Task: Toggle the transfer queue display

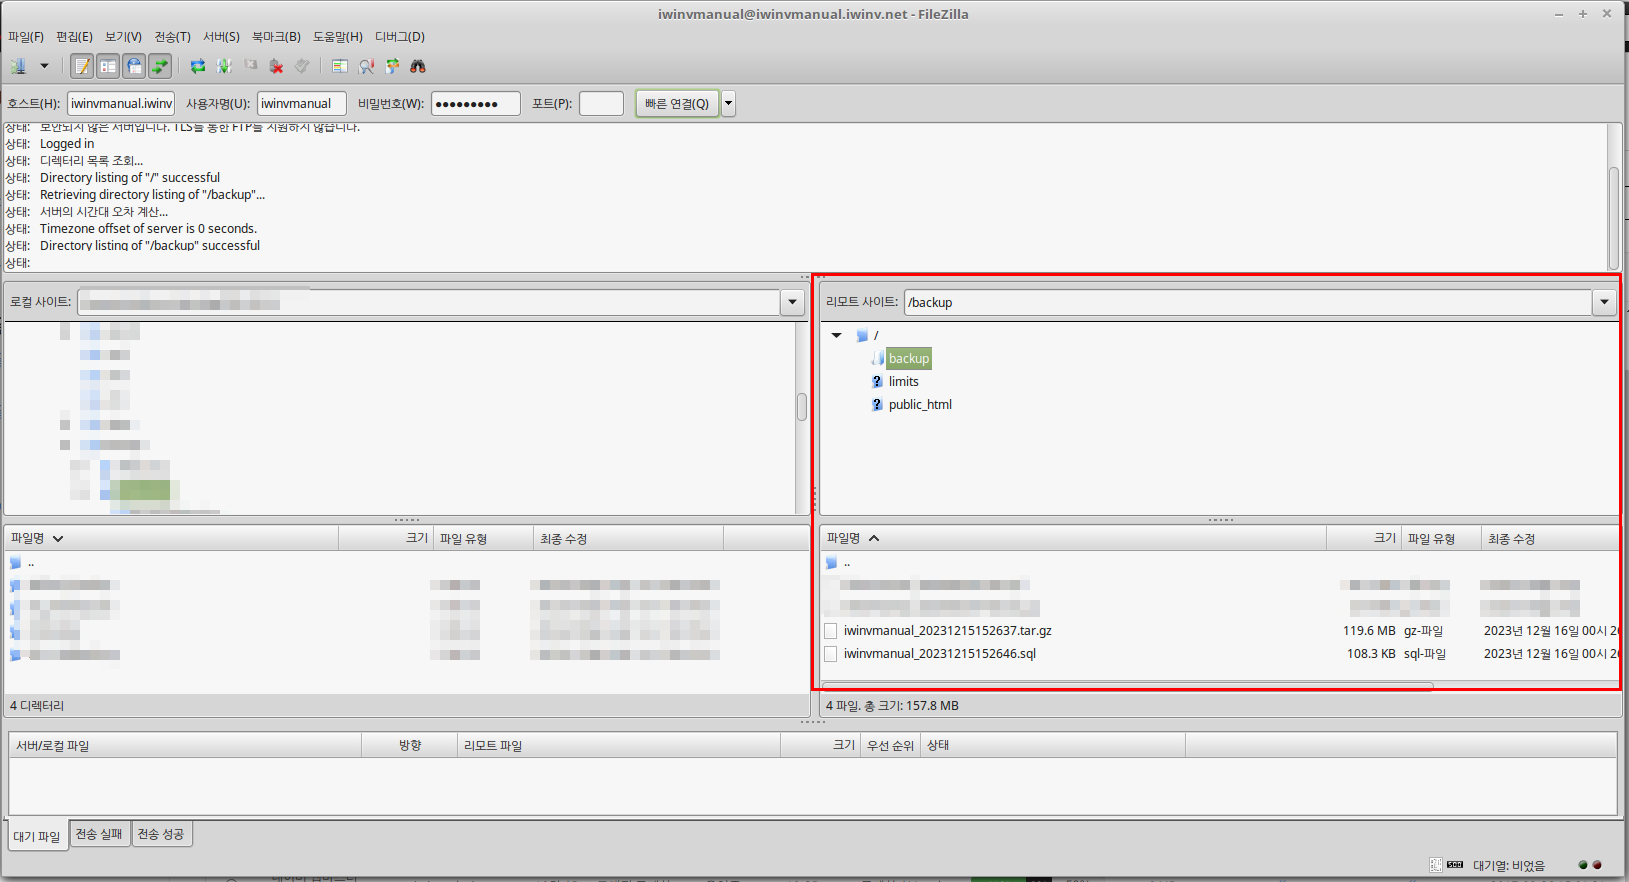Action: pos(160,66)
